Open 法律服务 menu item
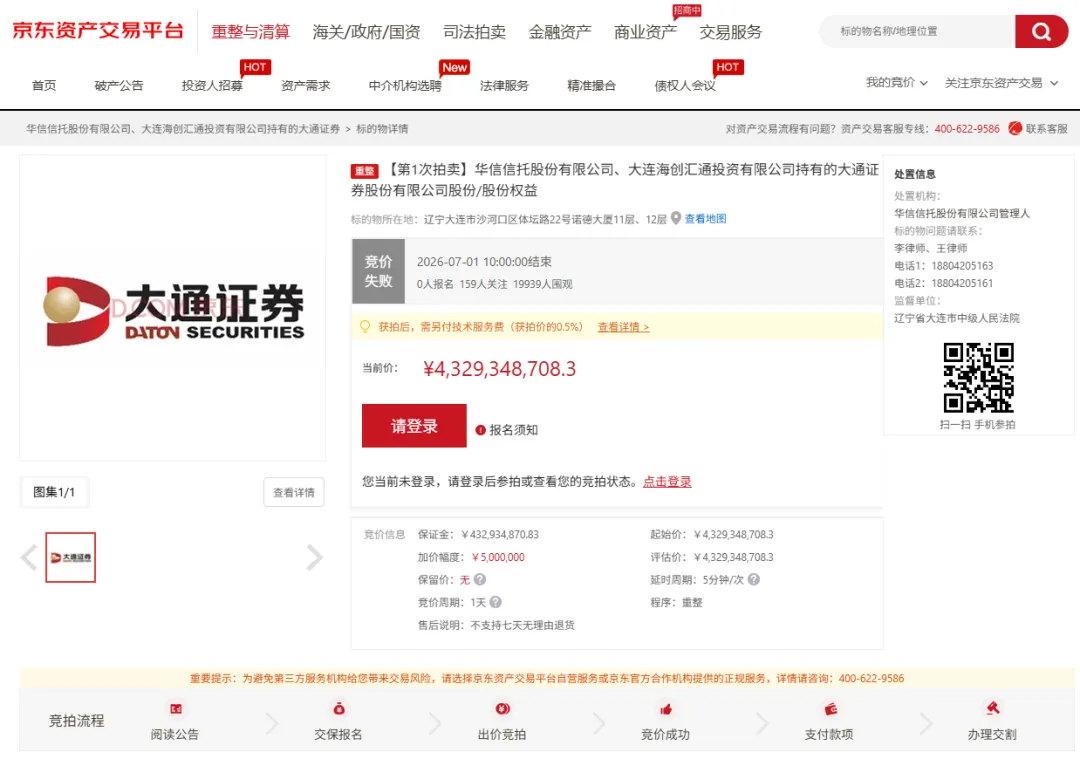This screenshot has height=759, width=1080. click(504, 85)
